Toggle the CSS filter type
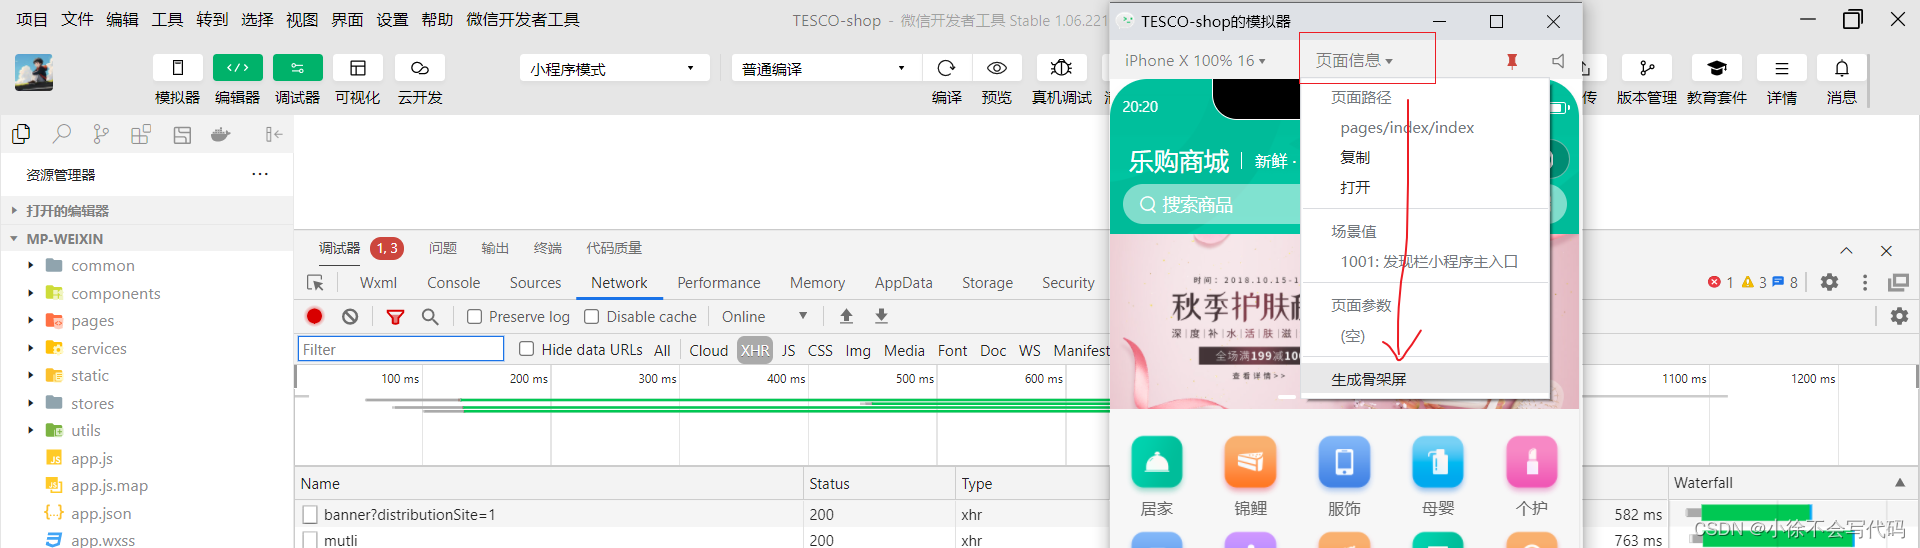 click(x=820, y=350)
